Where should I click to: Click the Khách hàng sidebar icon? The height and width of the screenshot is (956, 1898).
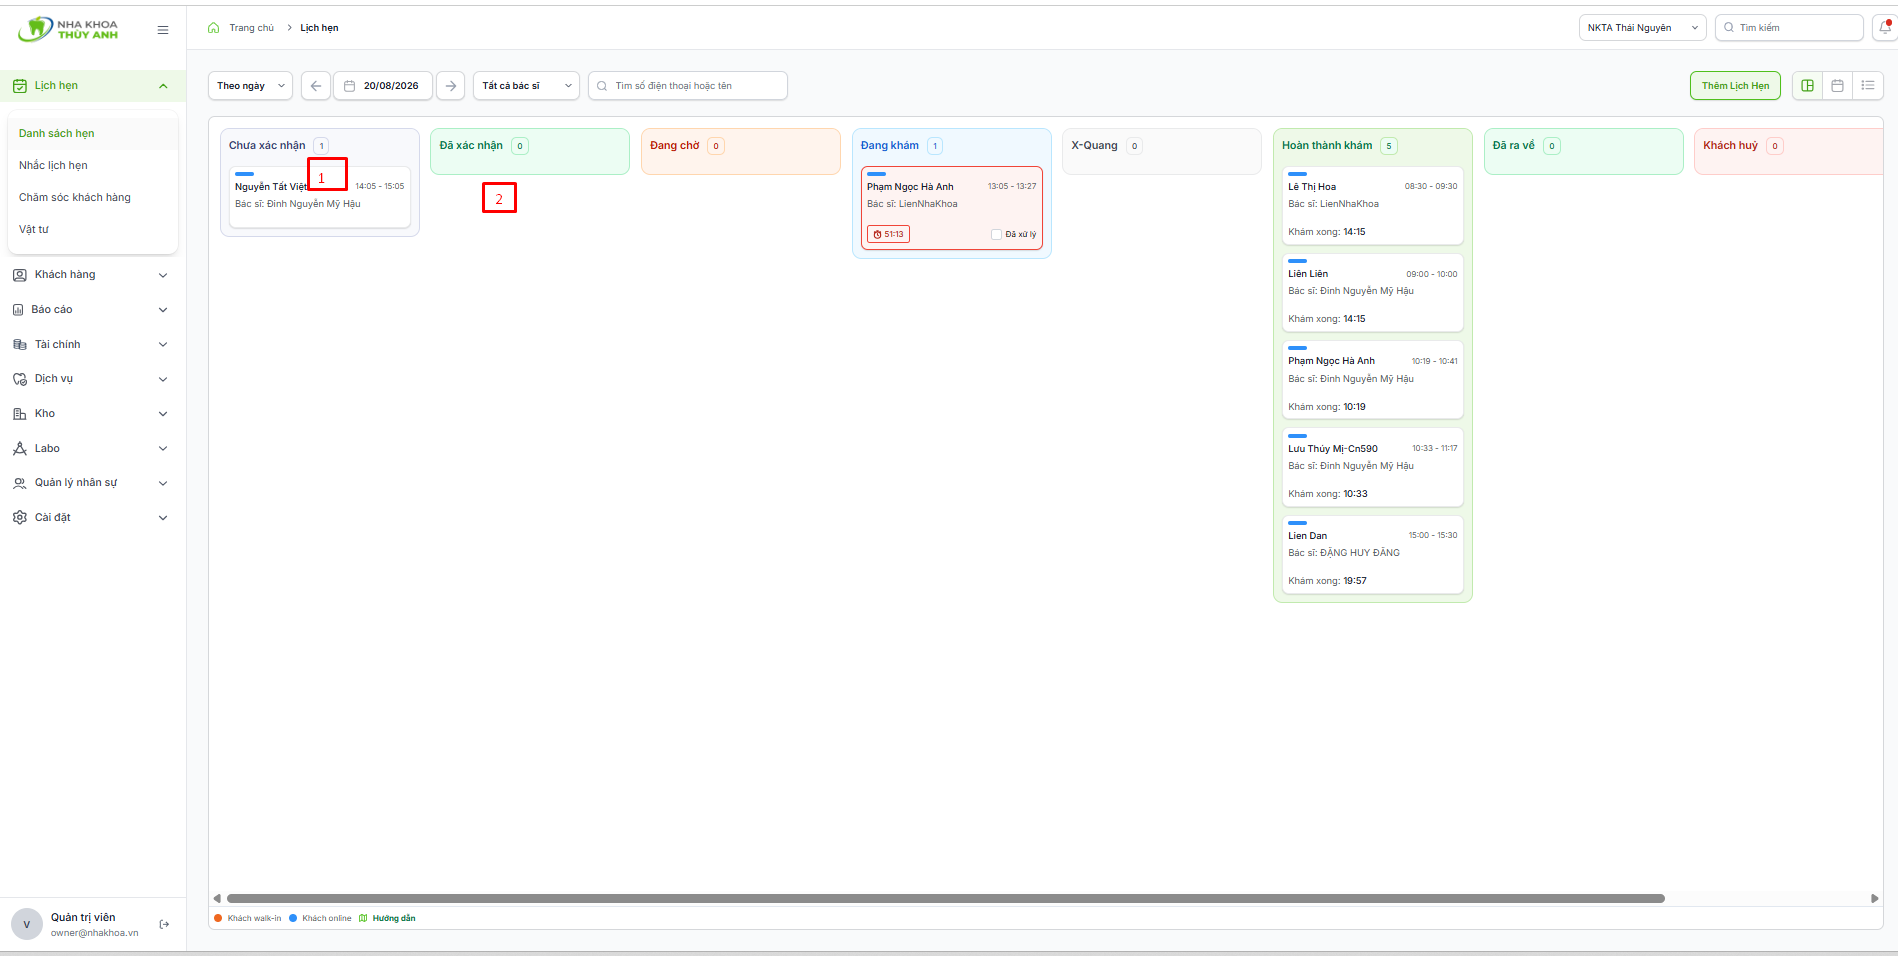(20, 275)
